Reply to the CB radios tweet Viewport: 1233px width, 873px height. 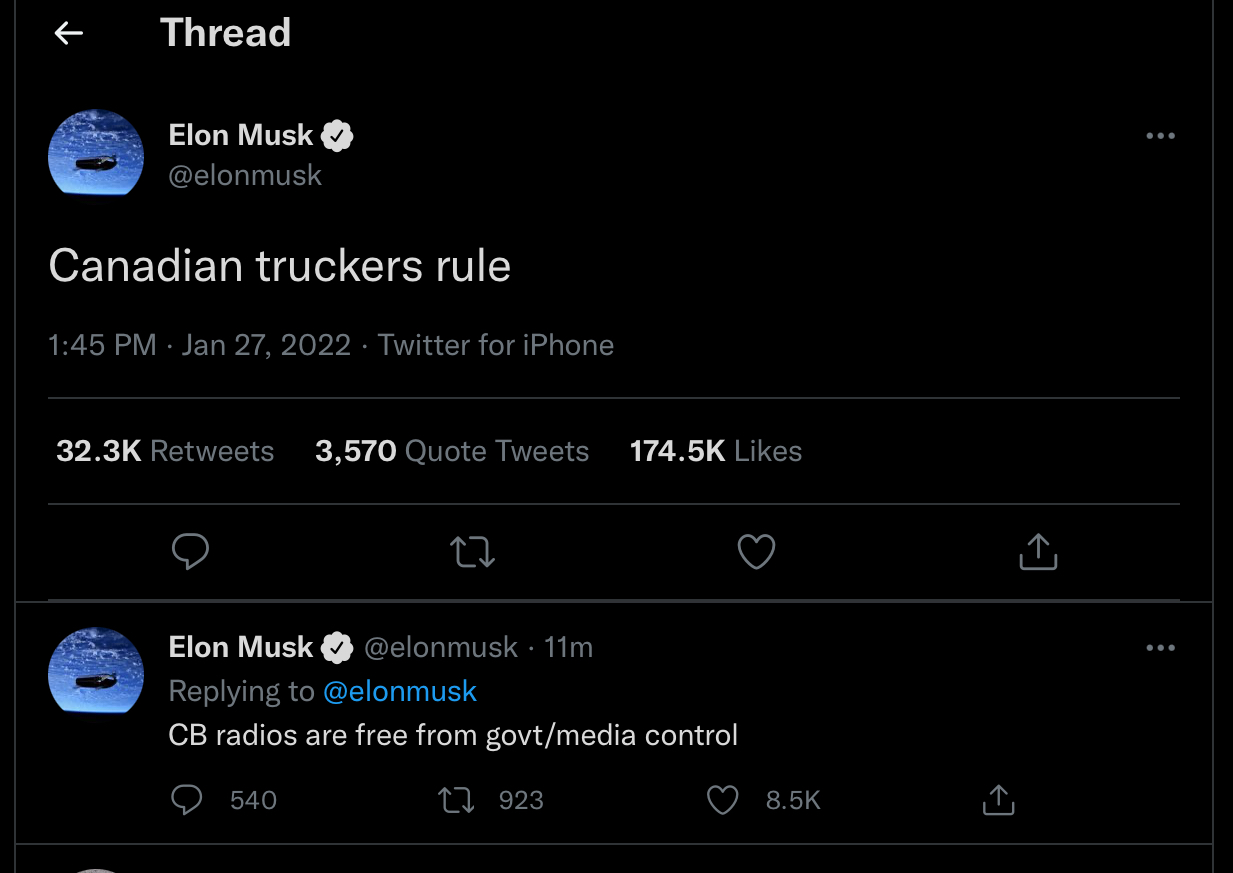point(187,800)
